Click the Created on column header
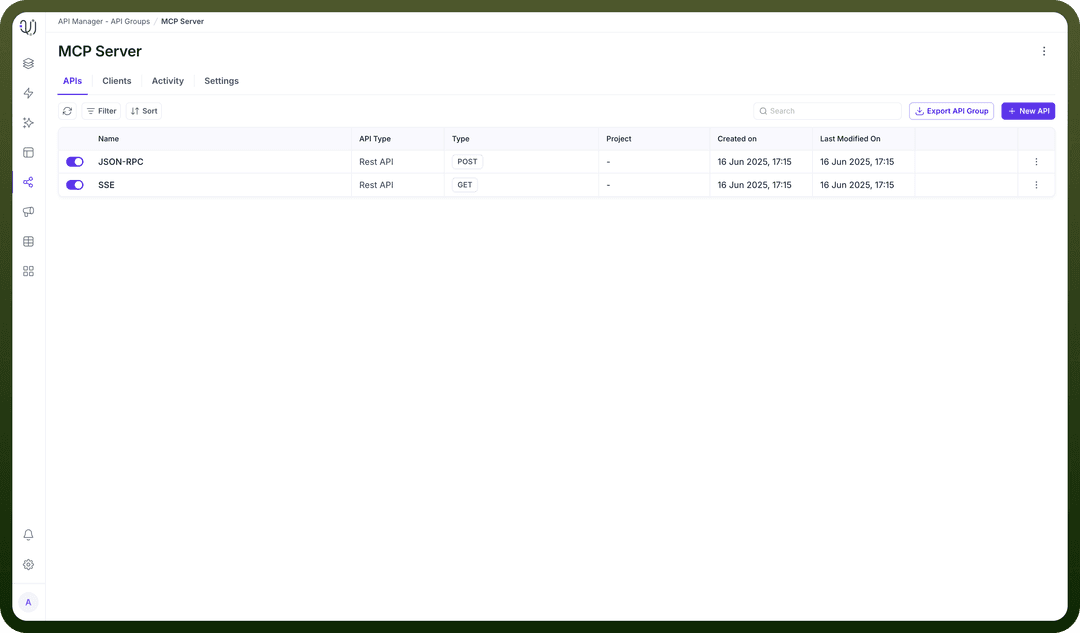The height and width of the screenshot is (633, 1080). pyautogui.click(x=737, y=138)
